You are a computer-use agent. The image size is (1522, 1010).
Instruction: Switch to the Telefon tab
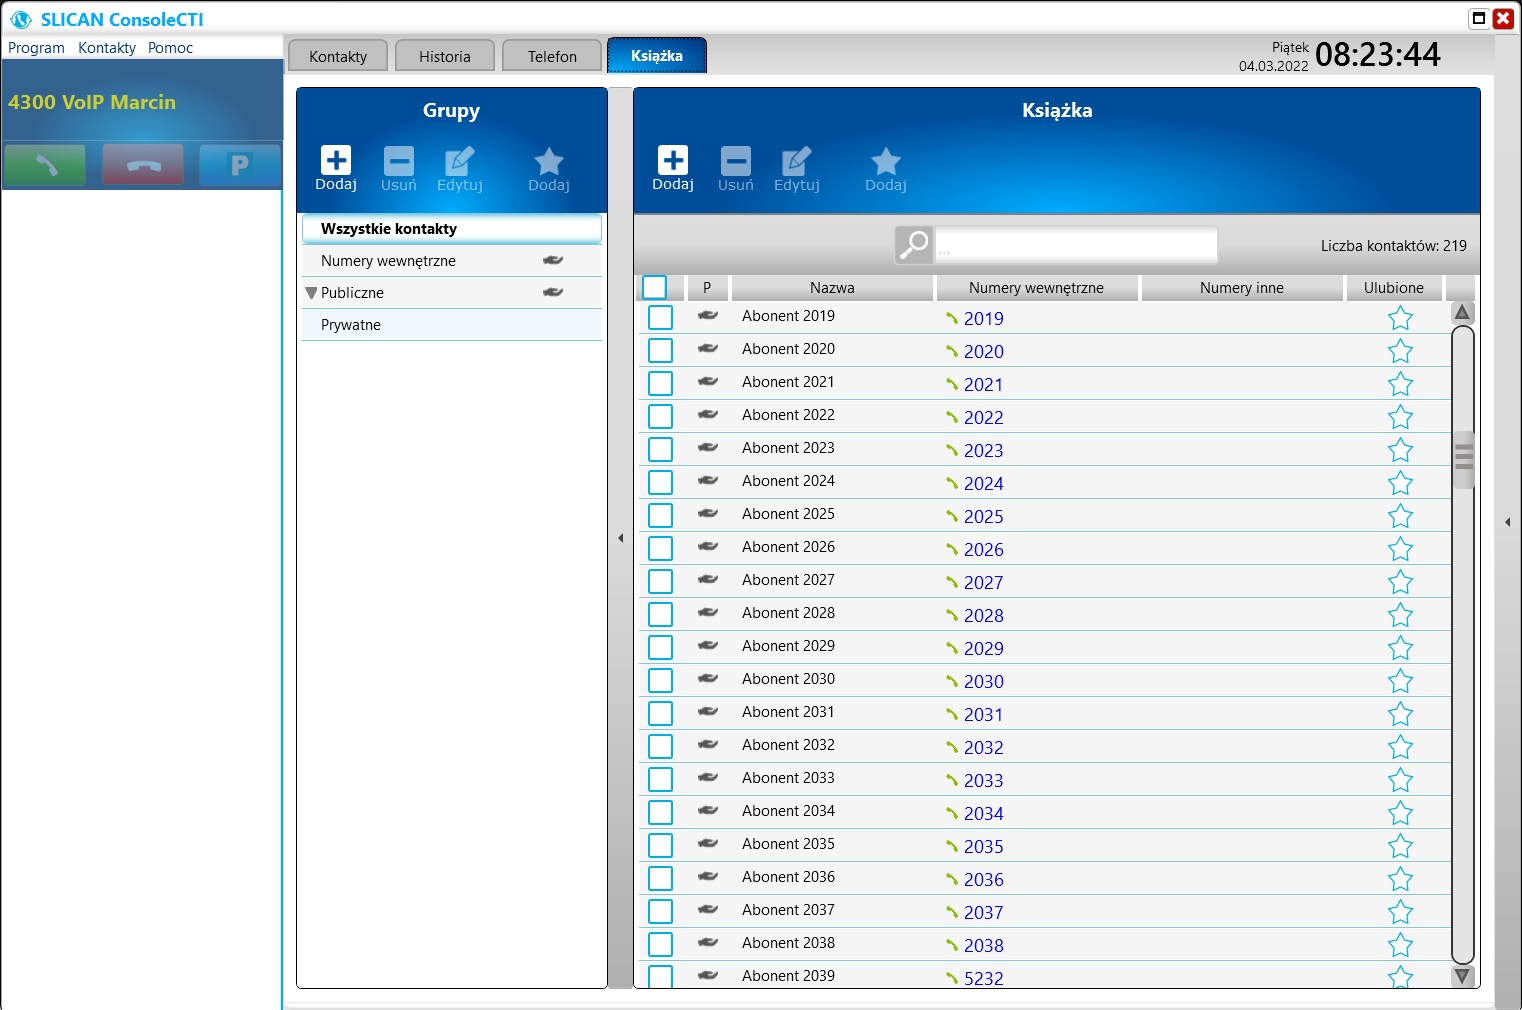tap(552, 56)
